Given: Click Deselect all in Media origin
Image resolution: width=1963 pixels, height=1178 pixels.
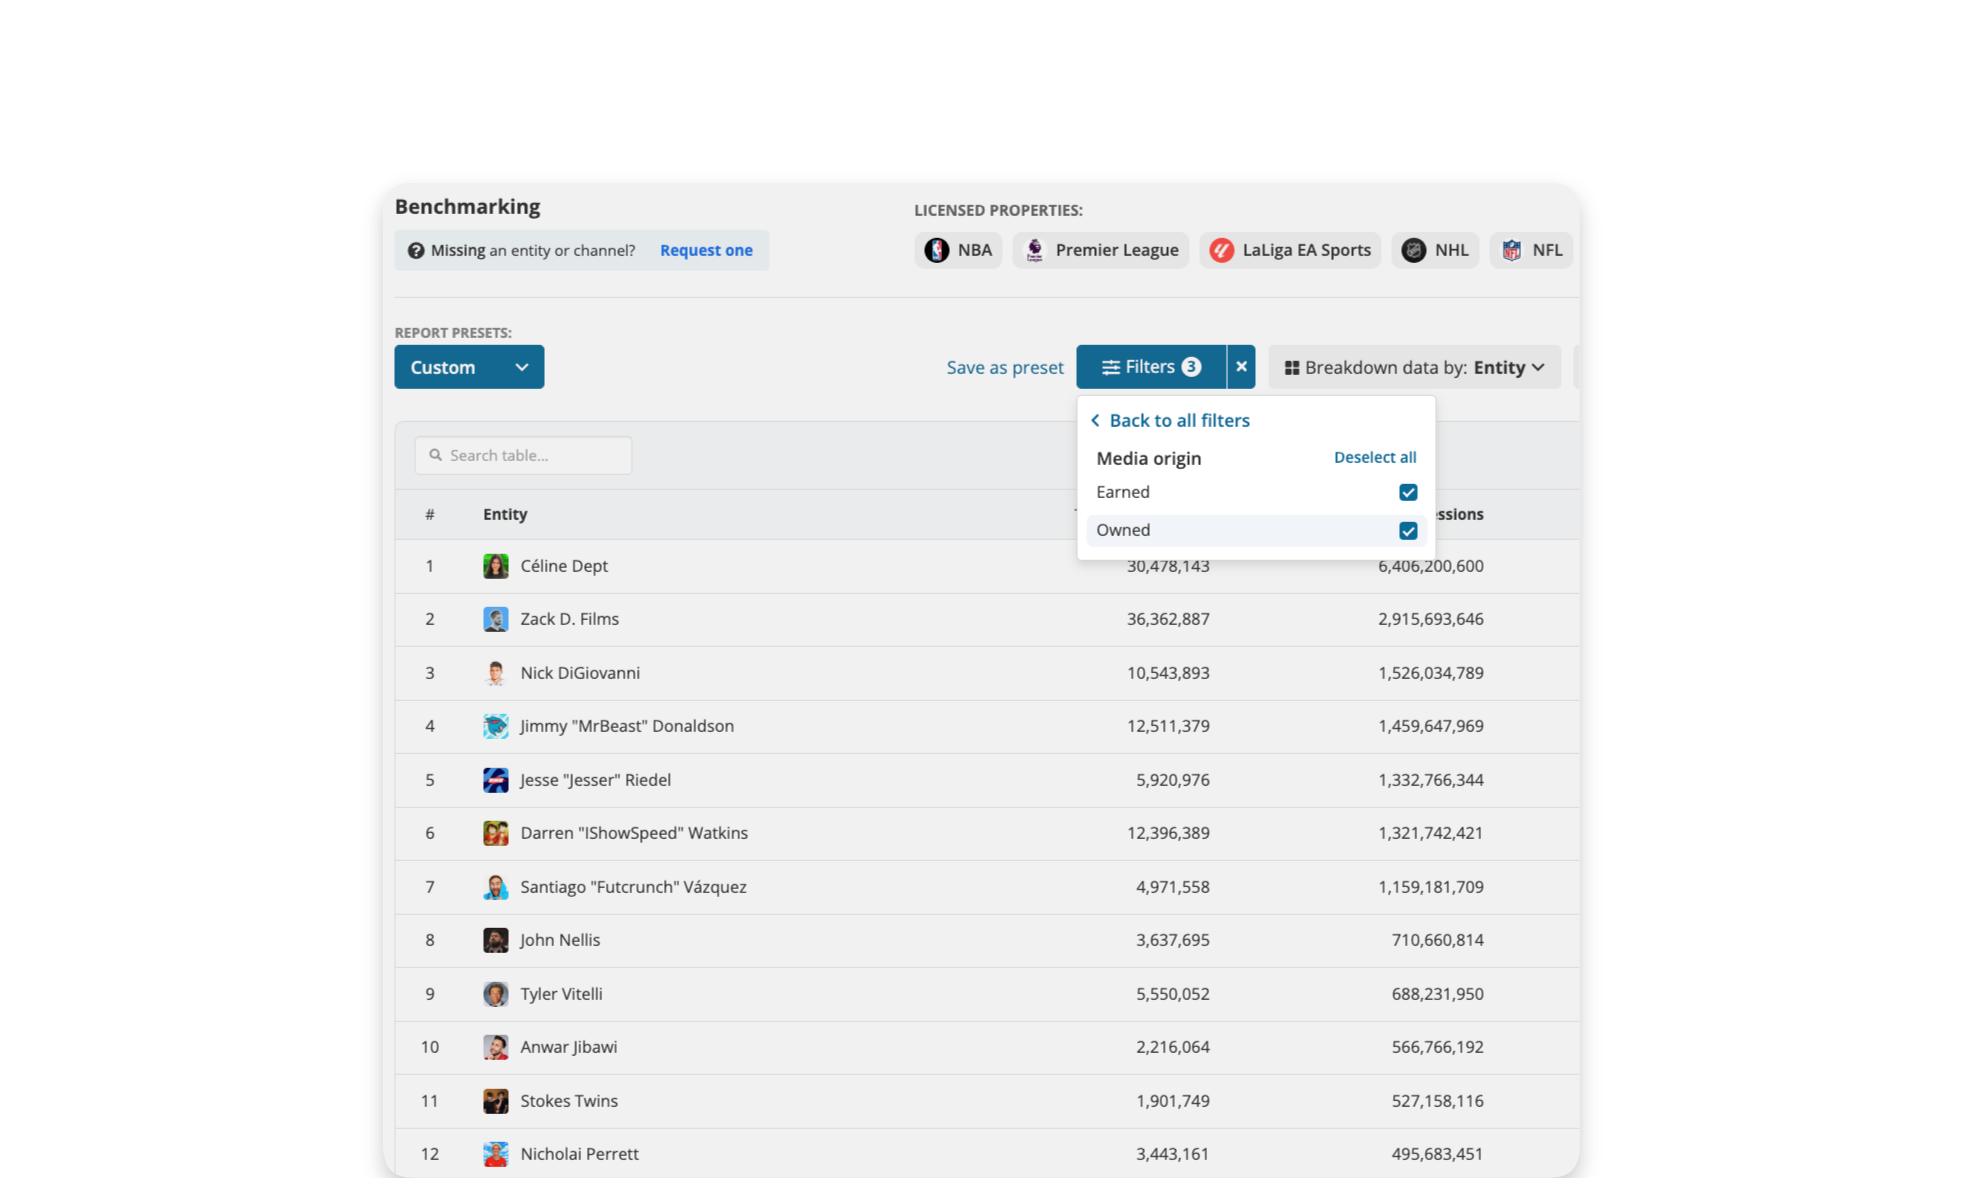Looking at the screenshot, I should coord(1375,457).
